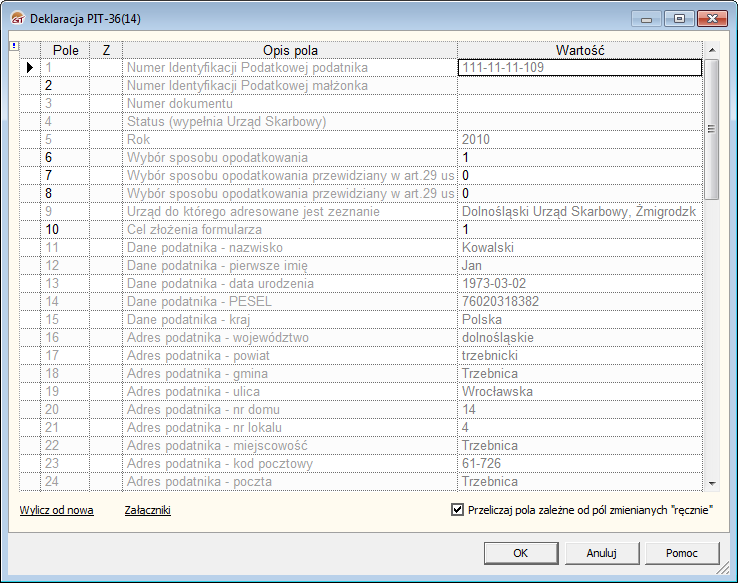This screenshot has height=583, width=738.
Task: Click the scrollbar up arrow
Action: 711,49
